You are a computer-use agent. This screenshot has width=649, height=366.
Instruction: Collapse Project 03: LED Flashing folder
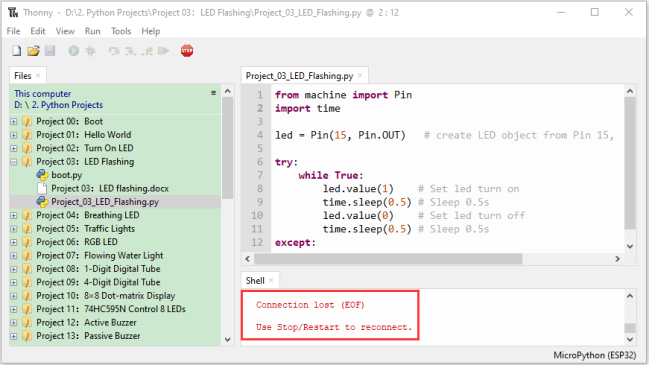14,162
